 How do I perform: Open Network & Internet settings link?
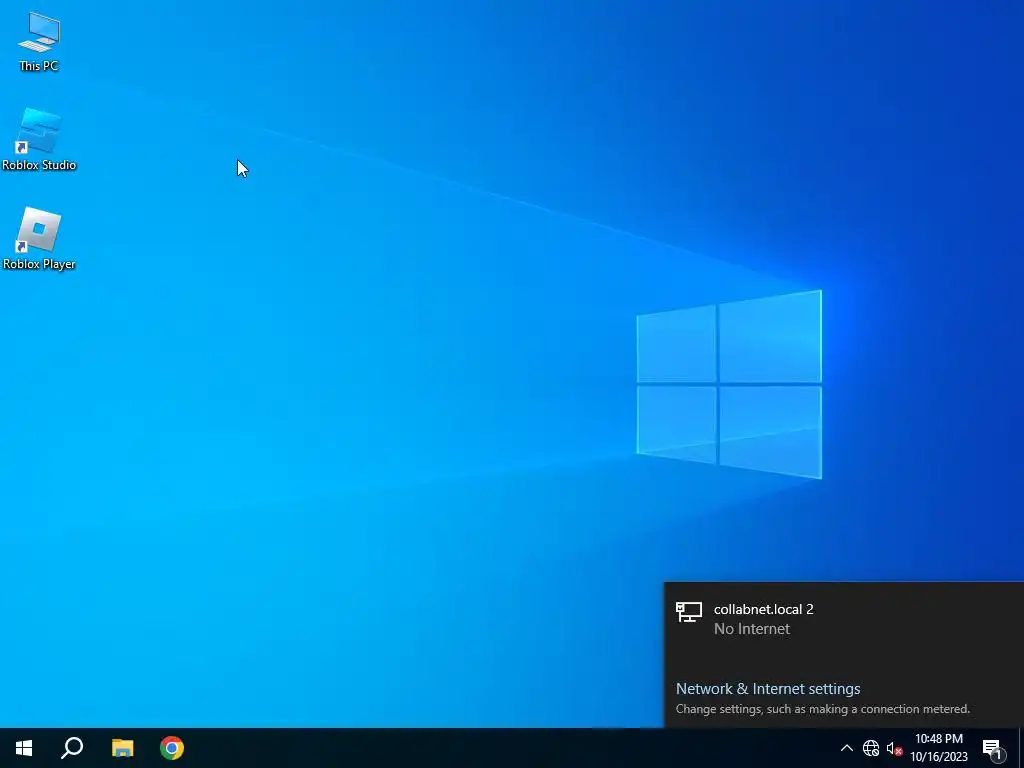click(768, 688)
